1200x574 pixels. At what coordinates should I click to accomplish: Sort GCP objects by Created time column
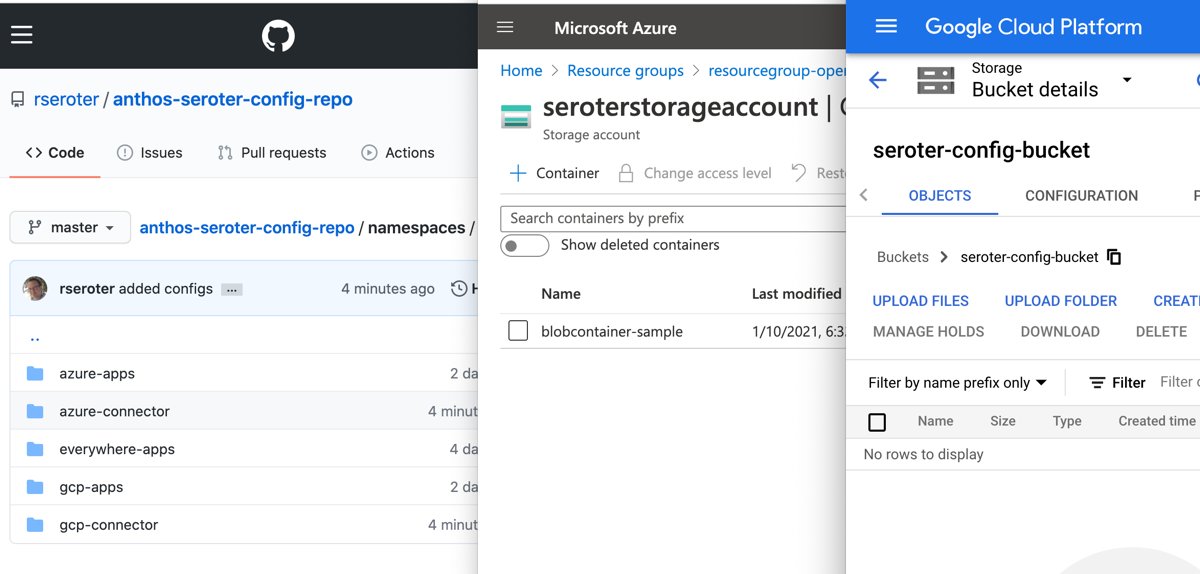pyautogui.click(x=1157, y=421)
